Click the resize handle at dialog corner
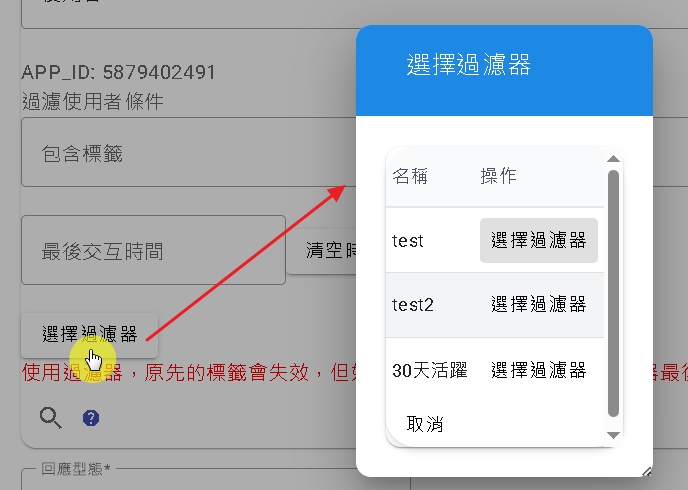Screen dimensions: 688x490 click(646, 470)
